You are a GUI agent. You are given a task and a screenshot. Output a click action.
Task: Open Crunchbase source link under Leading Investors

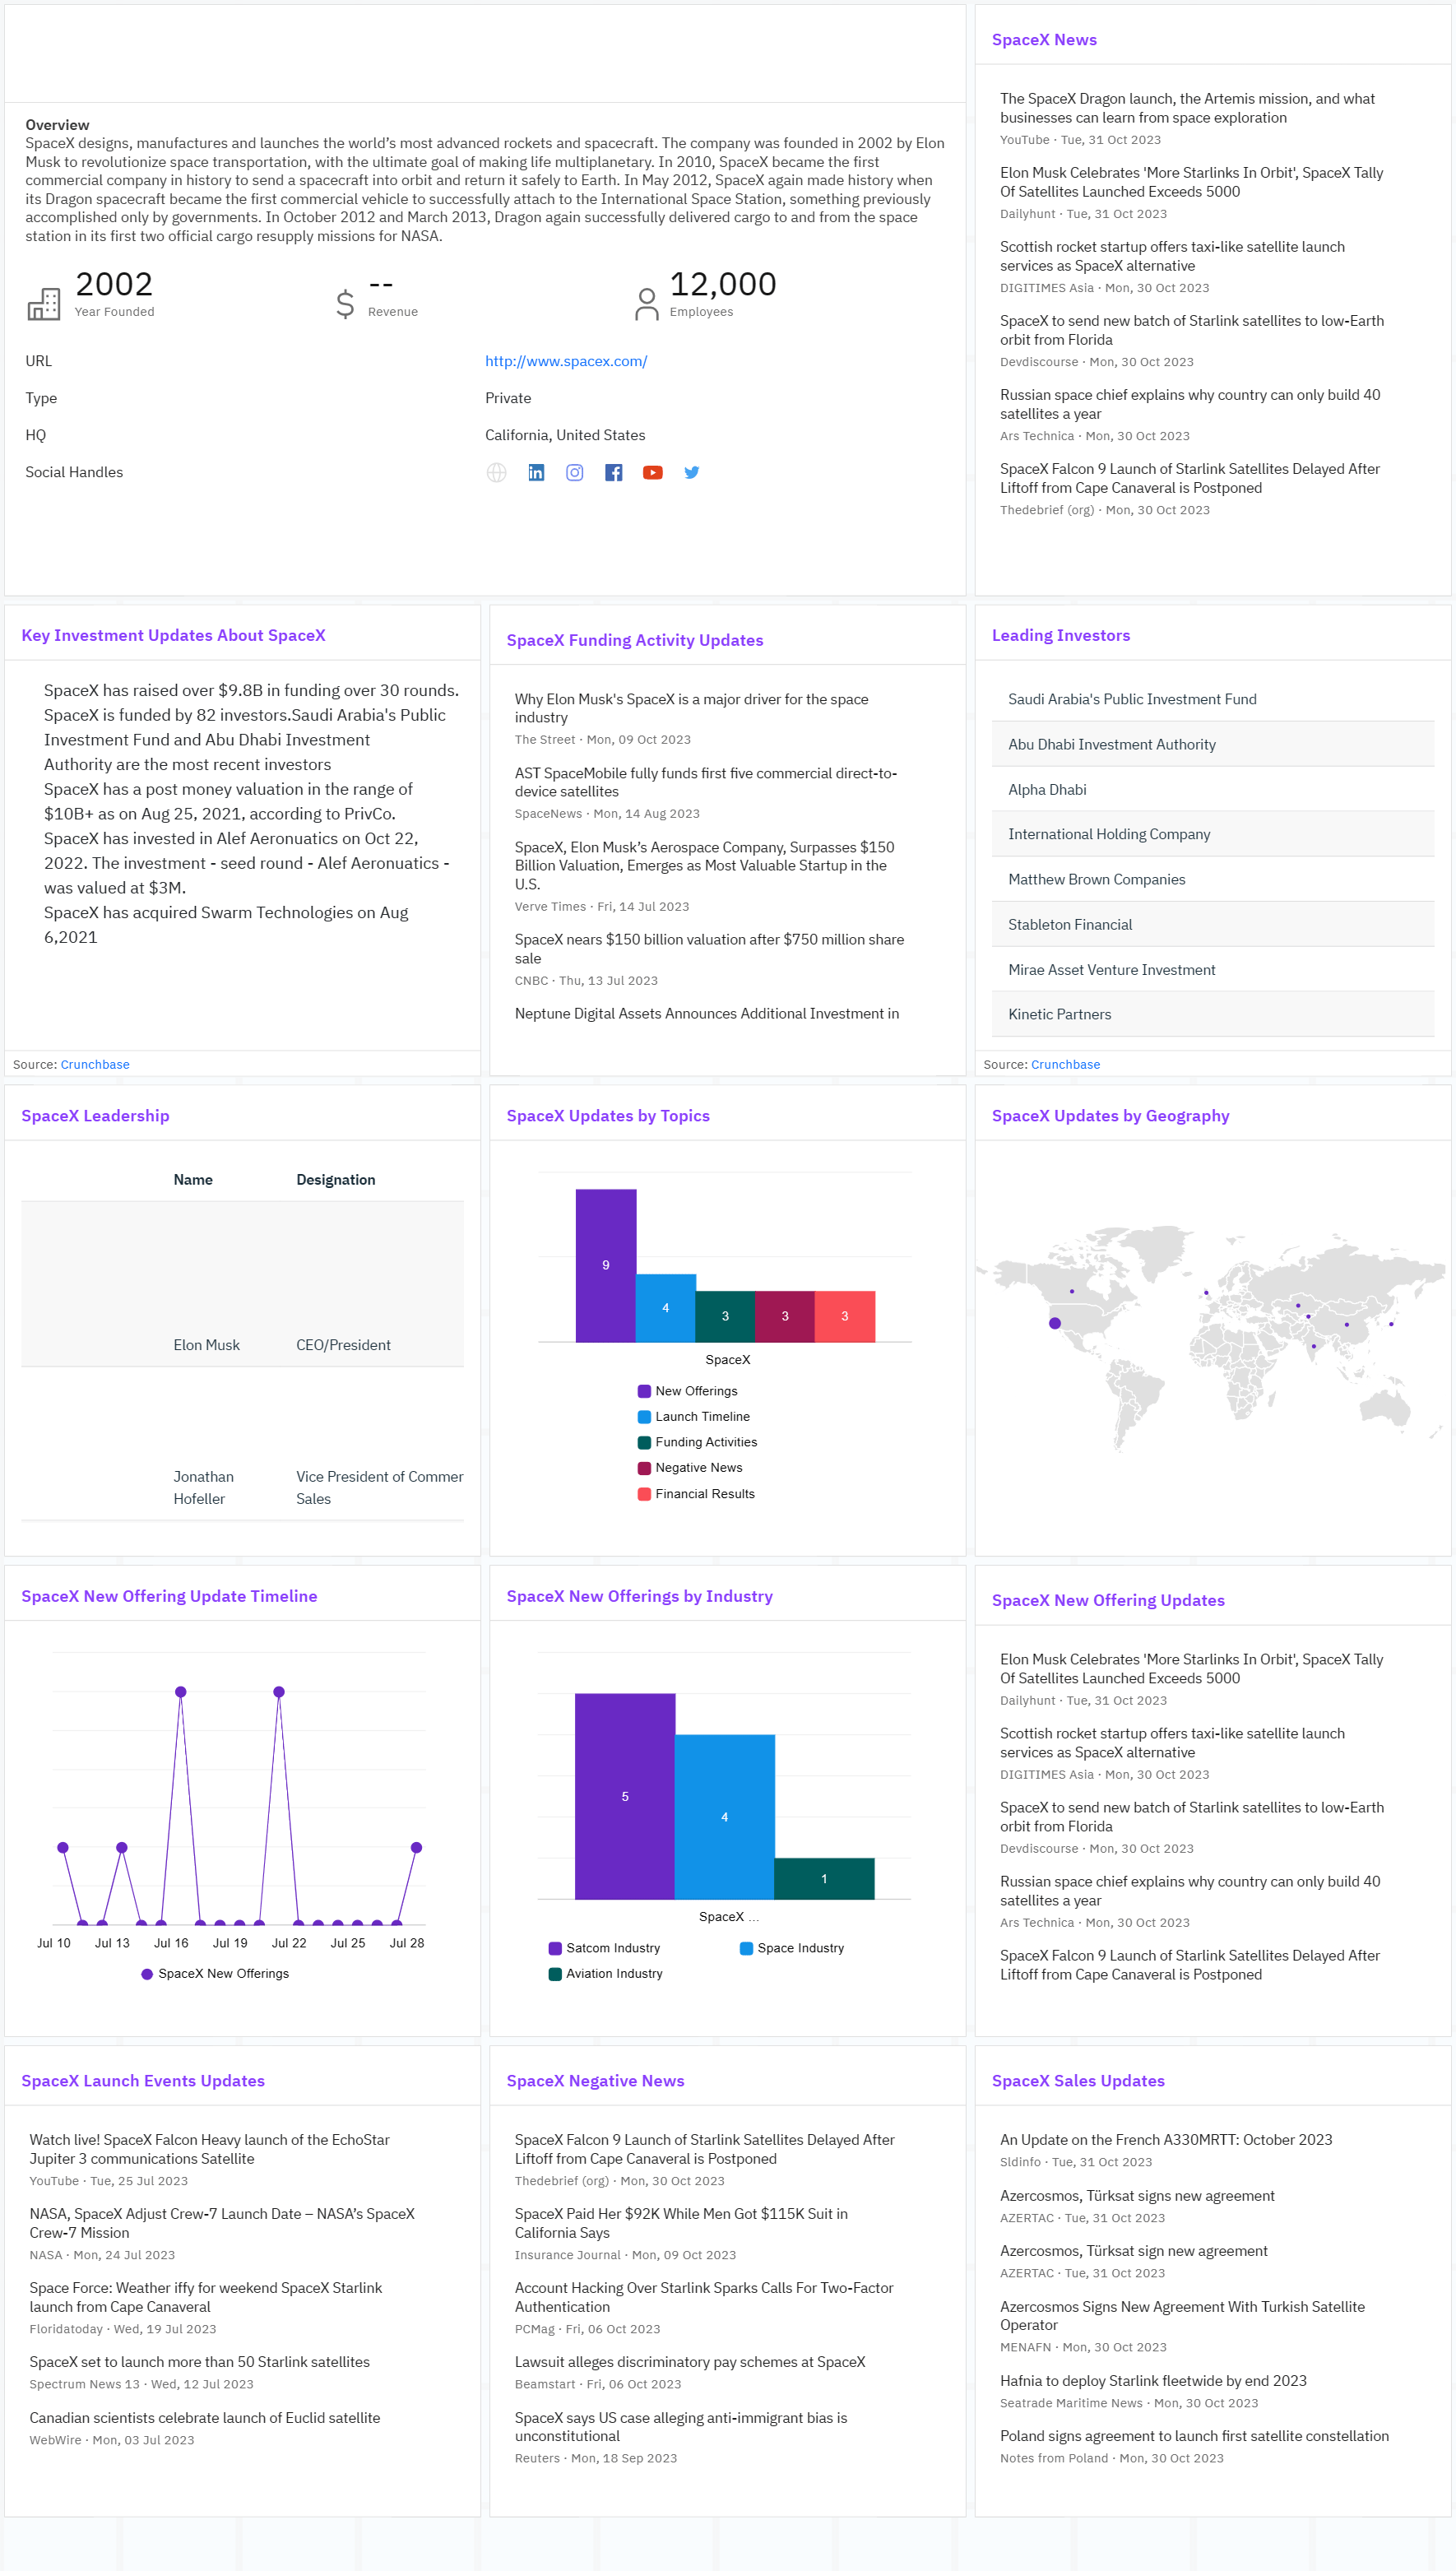(x=1065, y=1064)
